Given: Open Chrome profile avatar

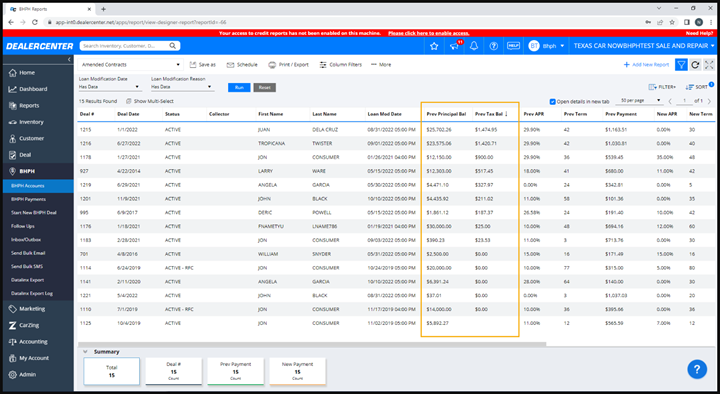Looking at the screenshot, I should pos(699,22).
